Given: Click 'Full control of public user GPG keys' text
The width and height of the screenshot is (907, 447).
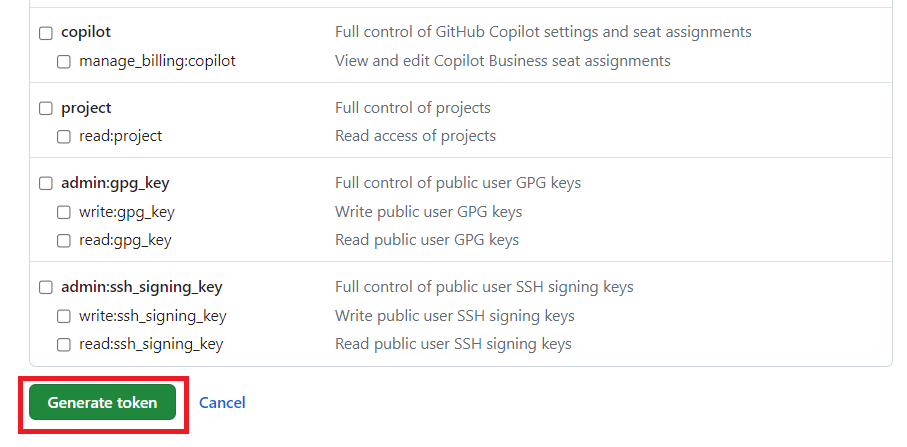Looking at the screenshot, I should tap(457, 183).
